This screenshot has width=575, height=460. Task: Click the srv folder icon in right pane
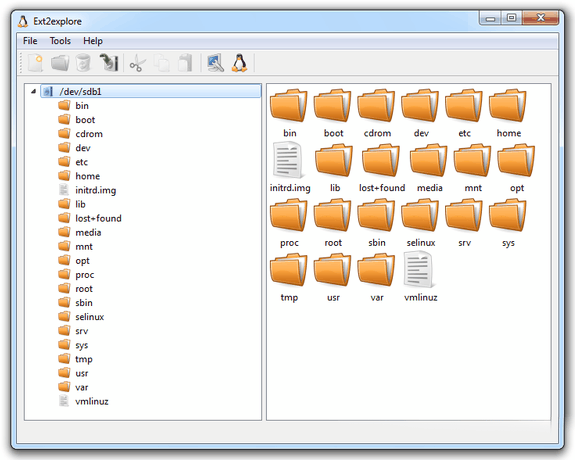click(x=464, y=216)
